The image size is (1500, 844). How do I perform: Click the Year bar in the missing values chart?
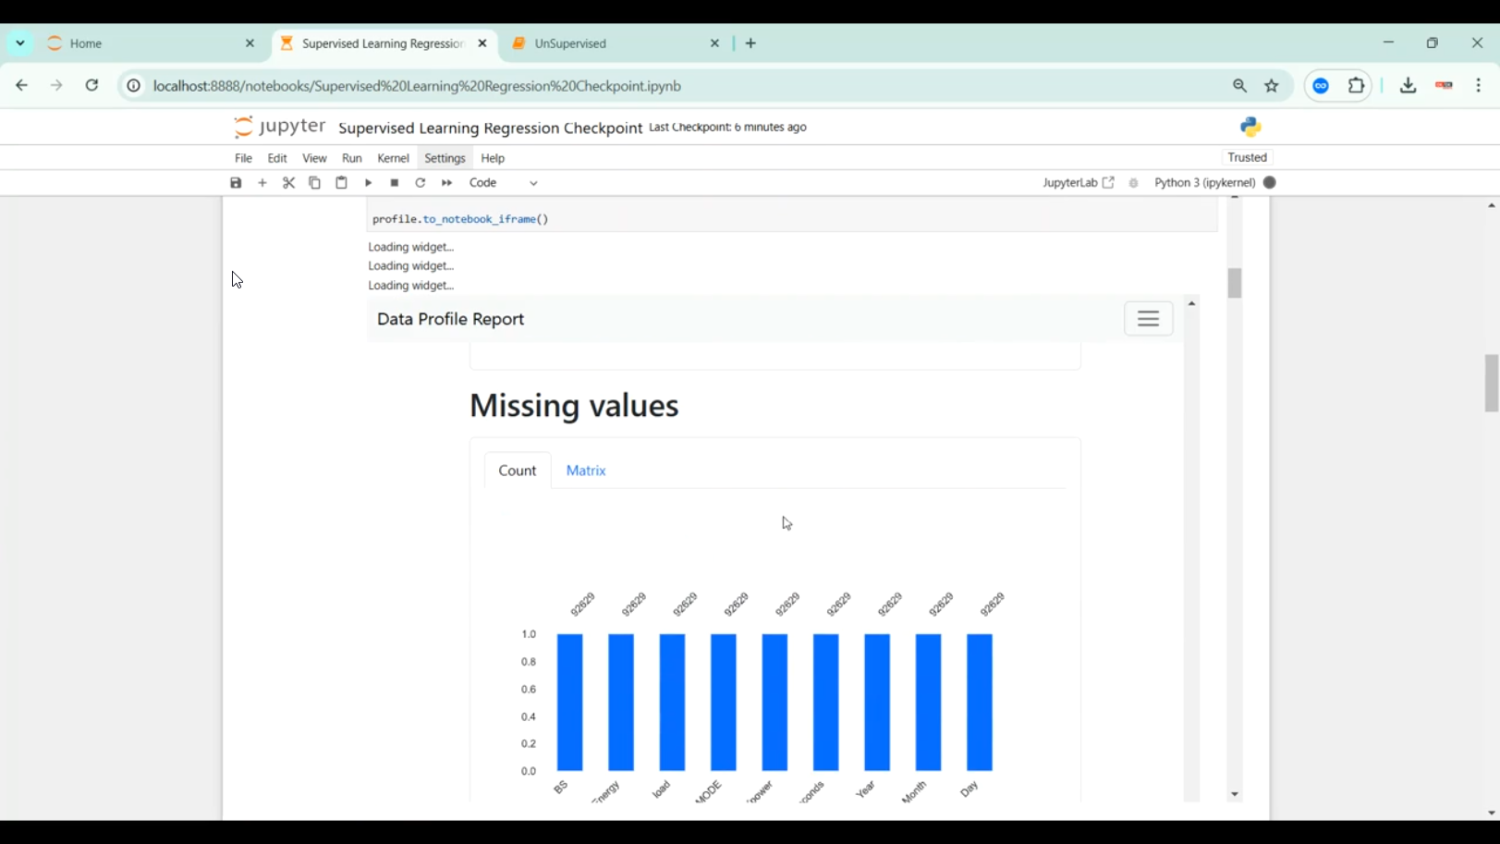click(877, 702)
